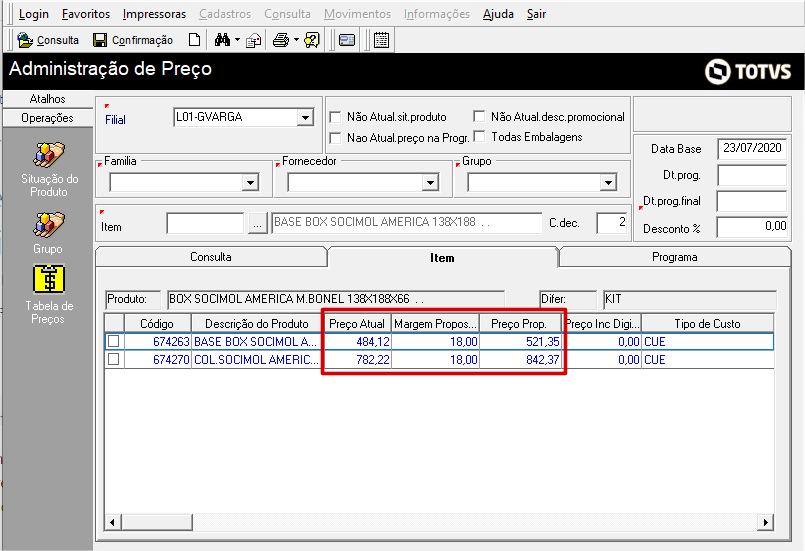Switch to the Consulta tab
Screen dimensions: 805x551
tap(211, 257)
